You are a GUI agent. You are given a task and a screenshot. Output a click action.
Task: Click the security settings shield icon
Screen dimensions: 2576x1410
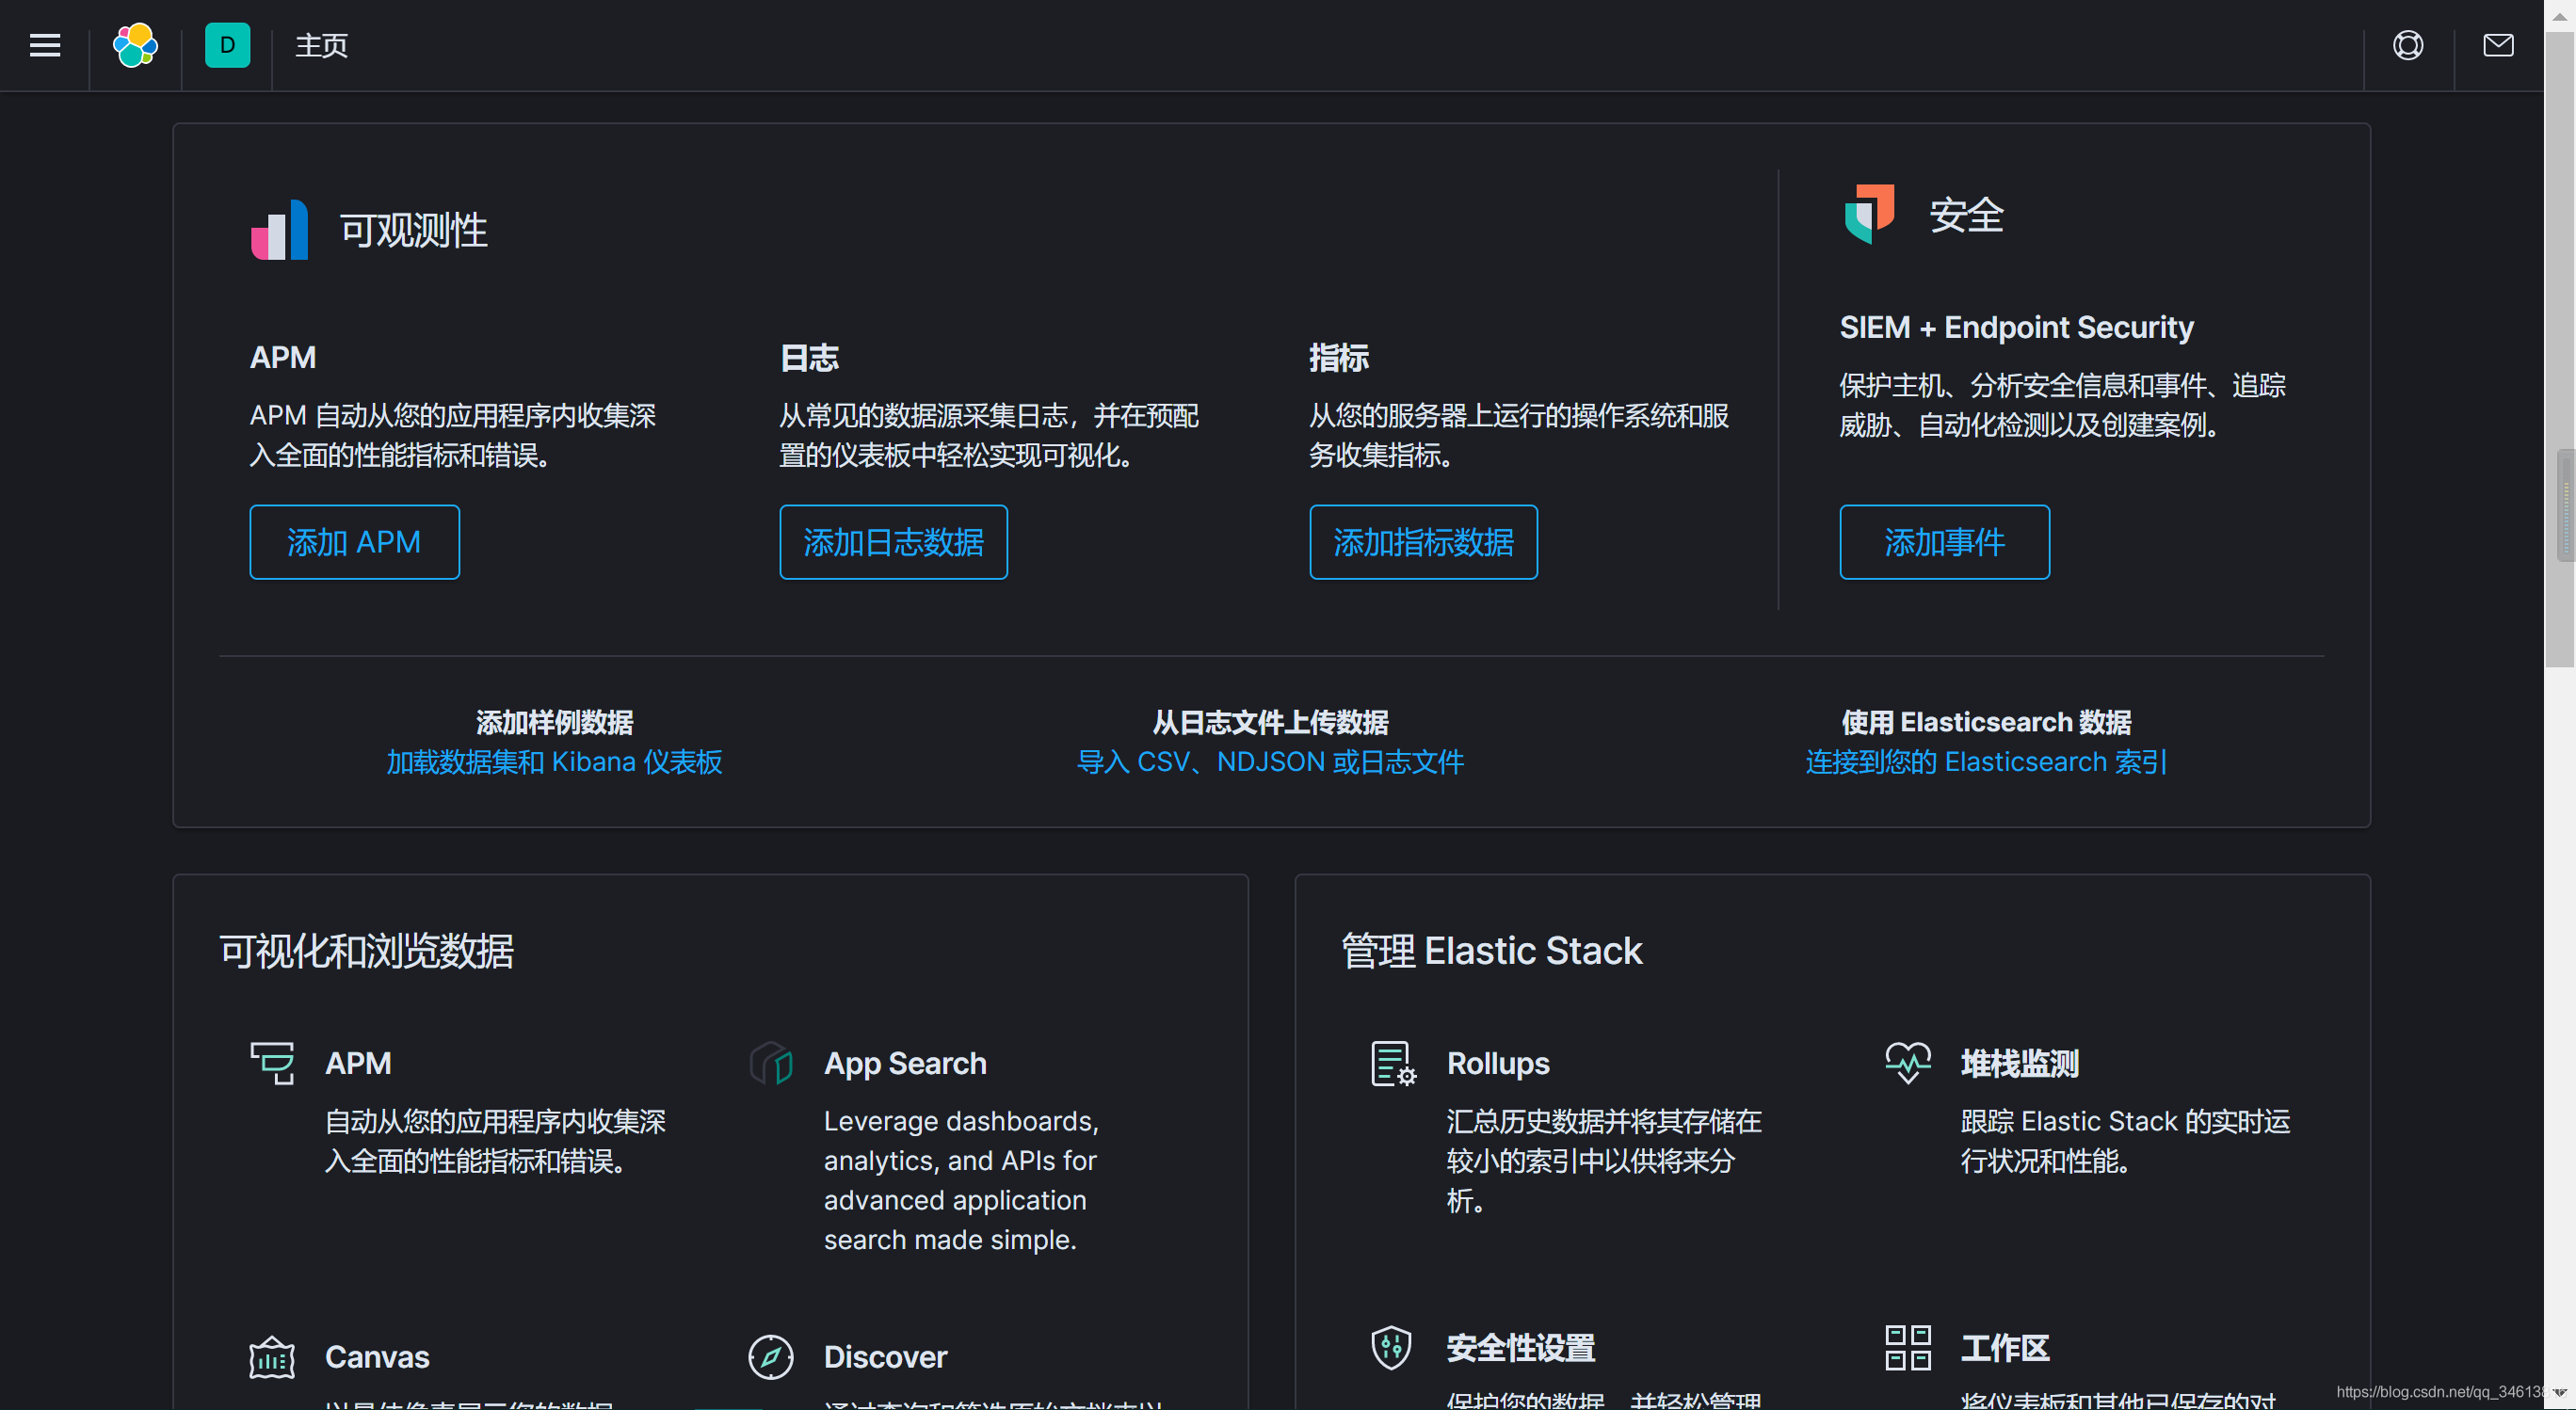click(x=1391, y=1347)
